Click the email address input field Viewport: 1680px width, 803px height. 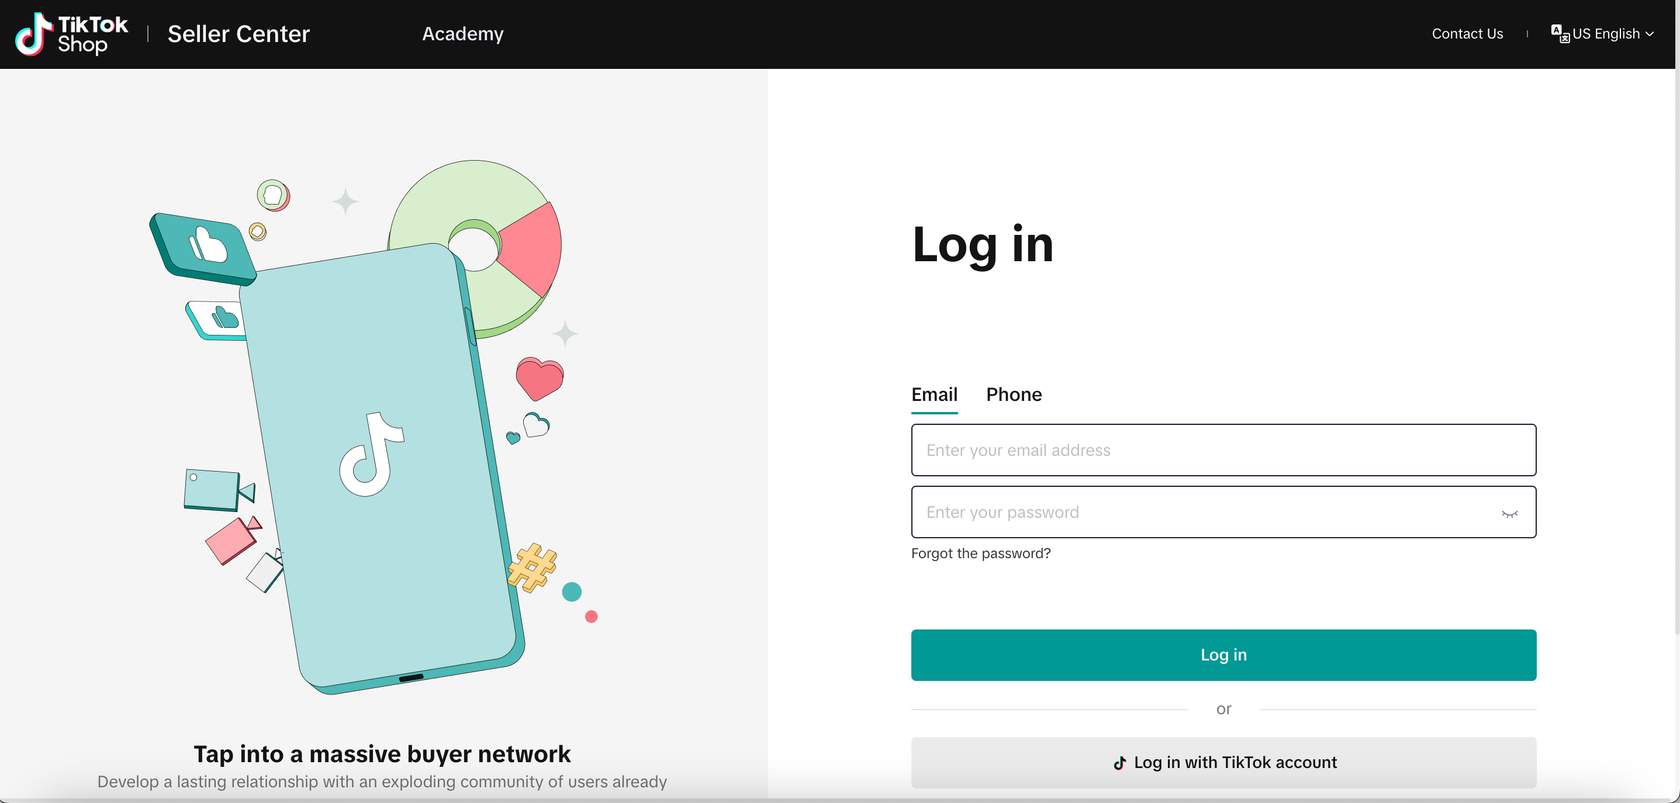(1223, 450)
